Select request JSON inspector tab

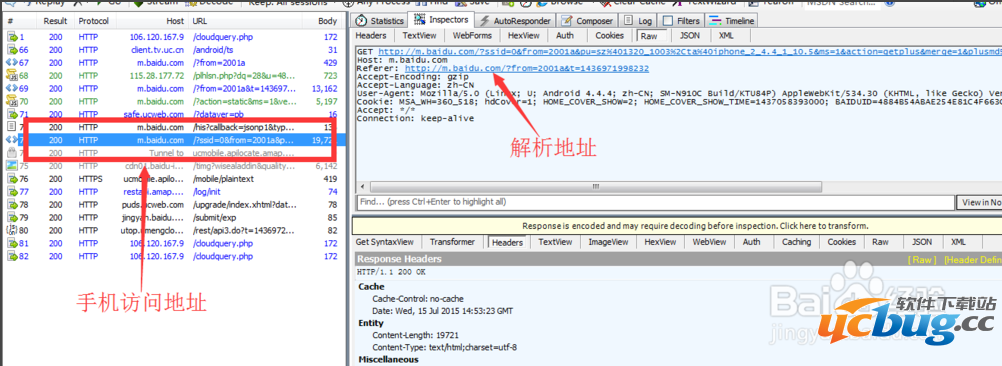[690, 36]
